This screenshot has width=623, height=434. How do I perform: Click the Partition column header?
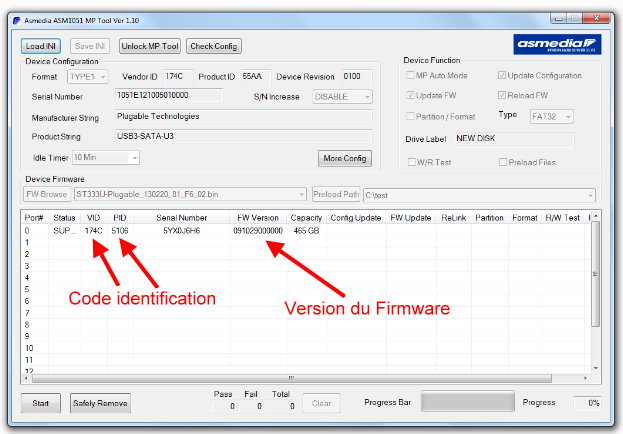coord(490,218)
